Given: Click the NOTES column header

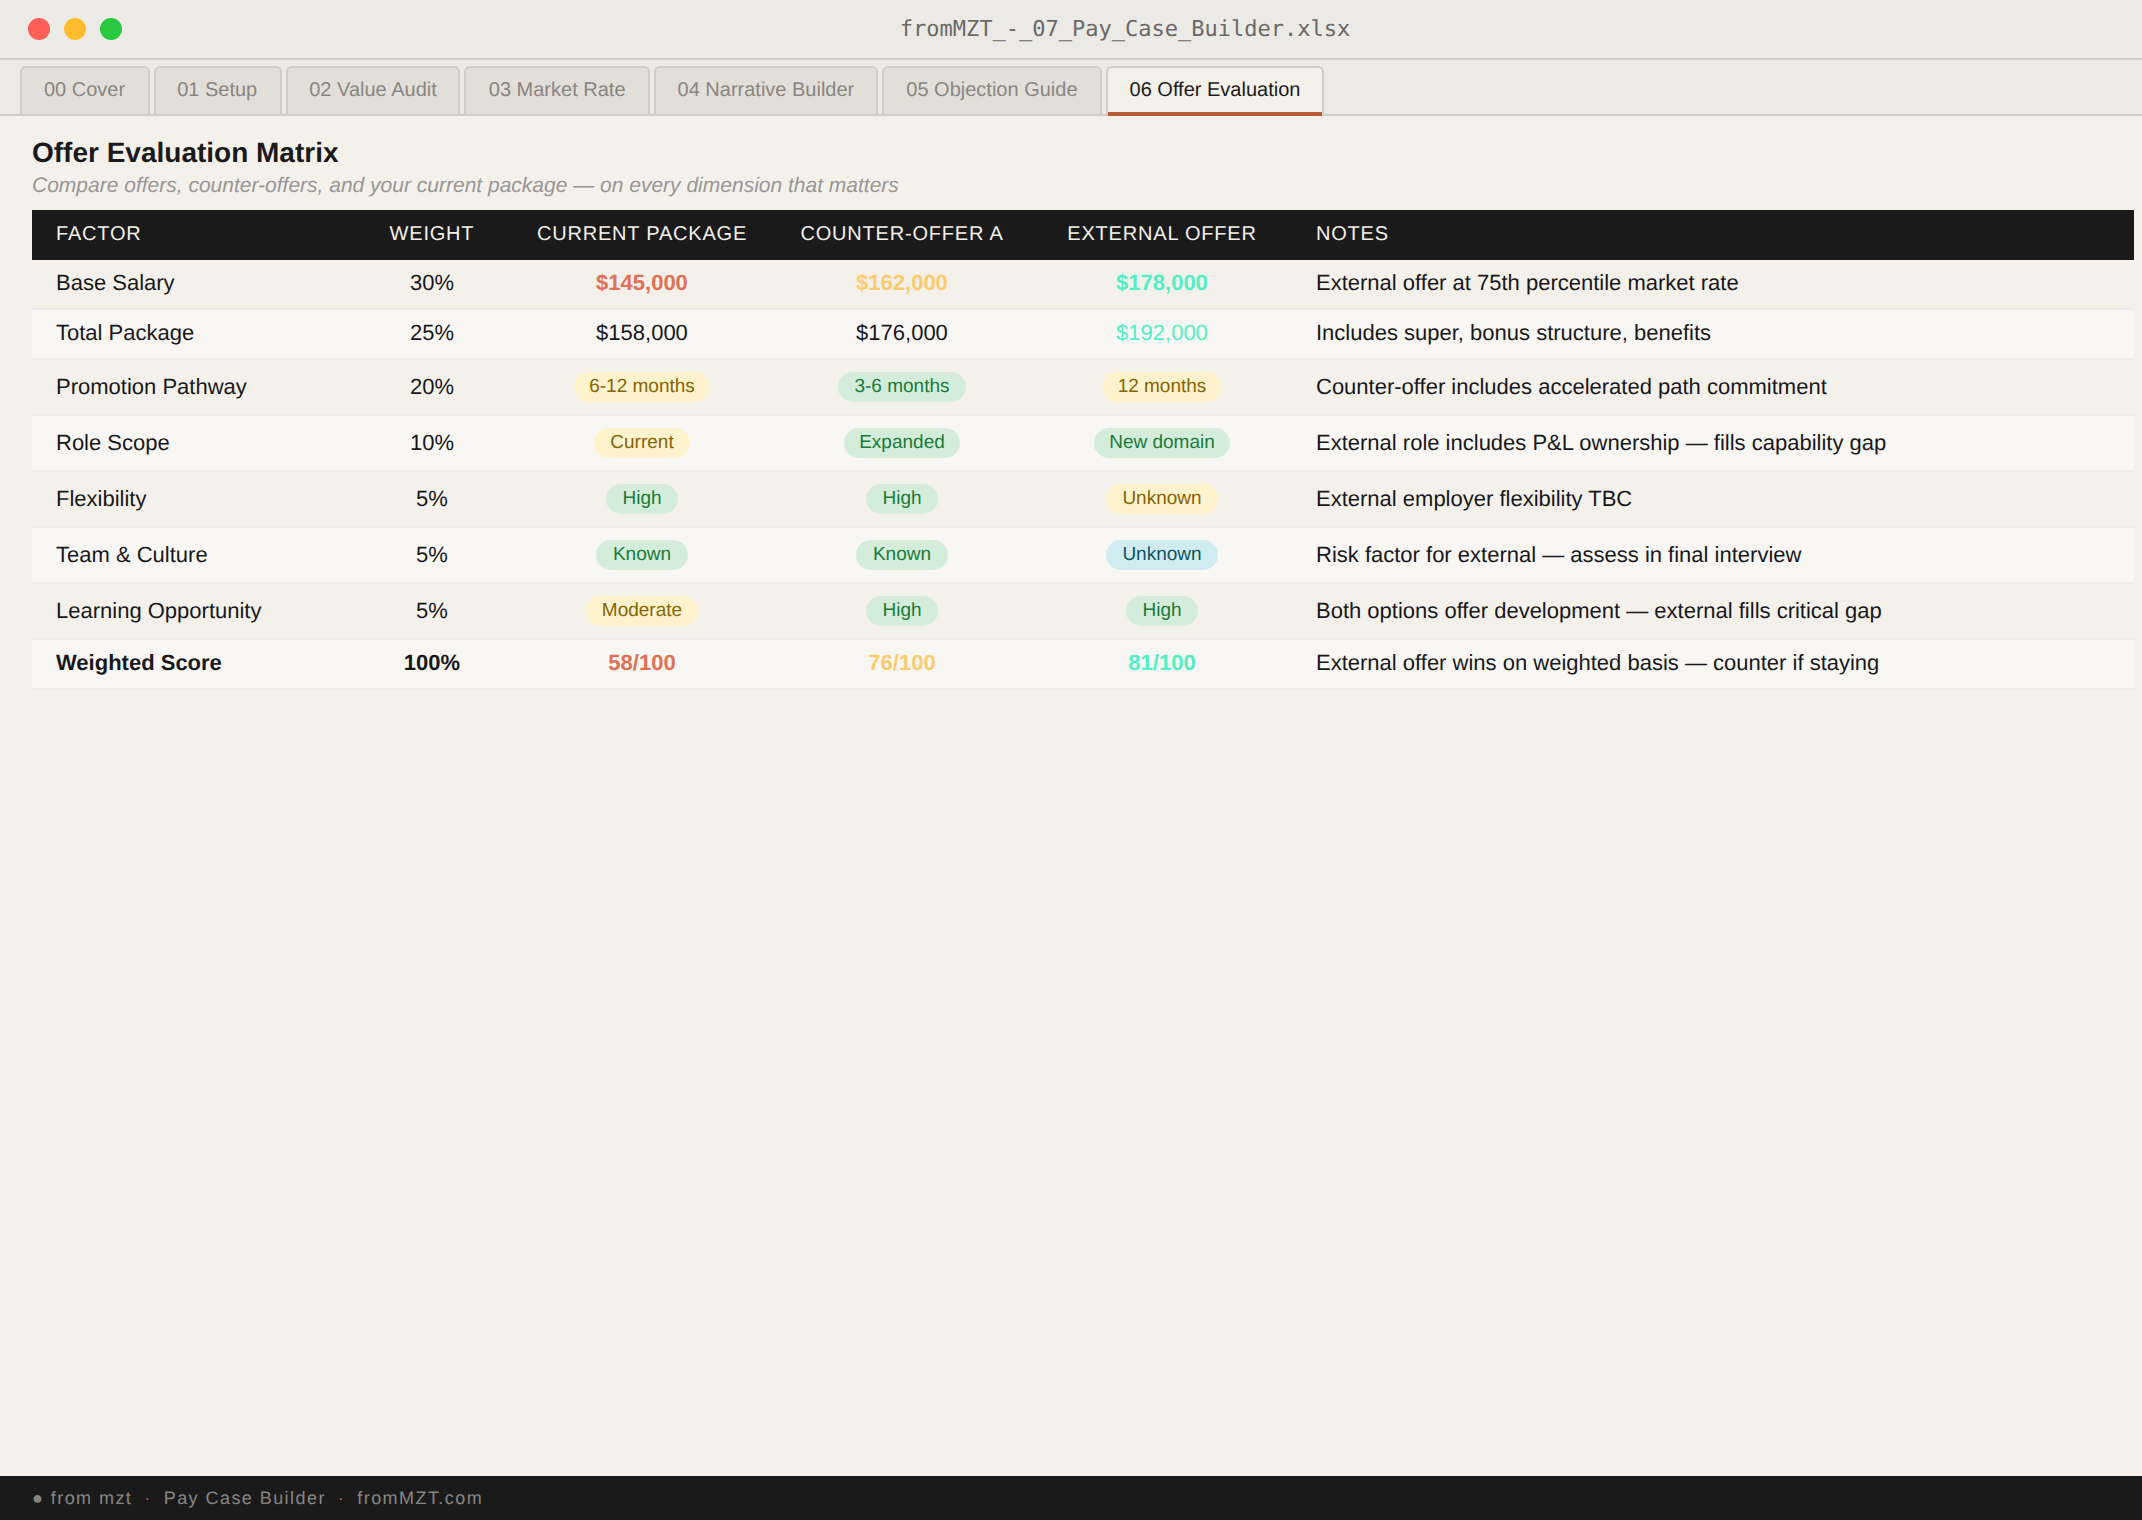Looking at the screenshot, I should click(x=1352, y=234).
